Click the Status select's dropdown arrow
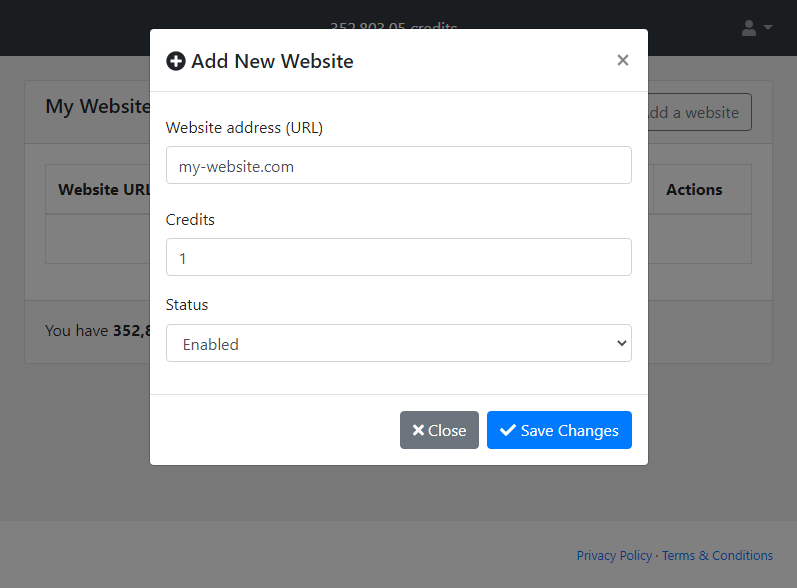 tap(621, 343)
